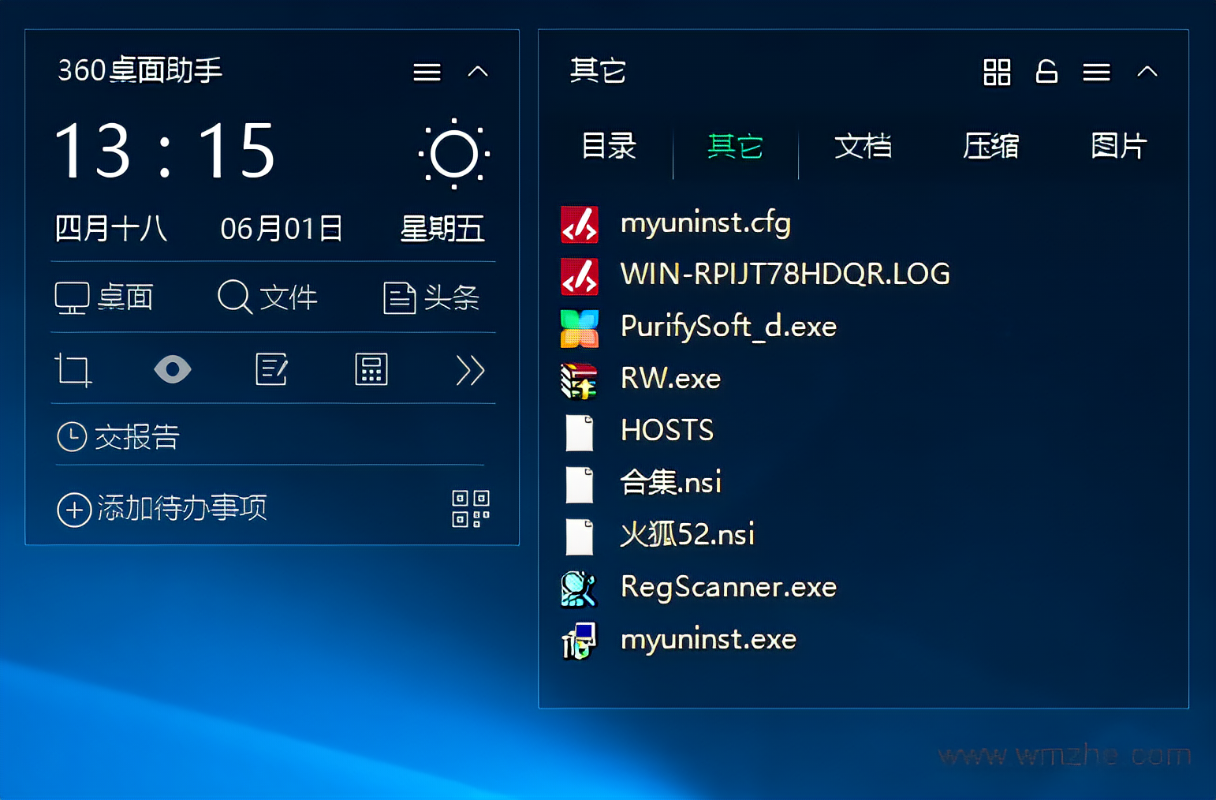
Task: Open the 文件 file search
Action: tap(267, 297)
